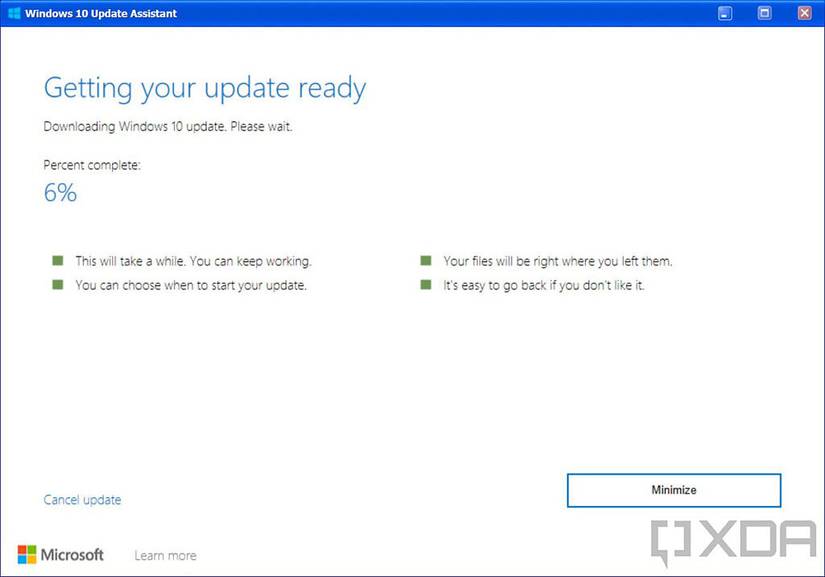
Task: Click the Windows logo in title bar
Action: pos(14,13)
